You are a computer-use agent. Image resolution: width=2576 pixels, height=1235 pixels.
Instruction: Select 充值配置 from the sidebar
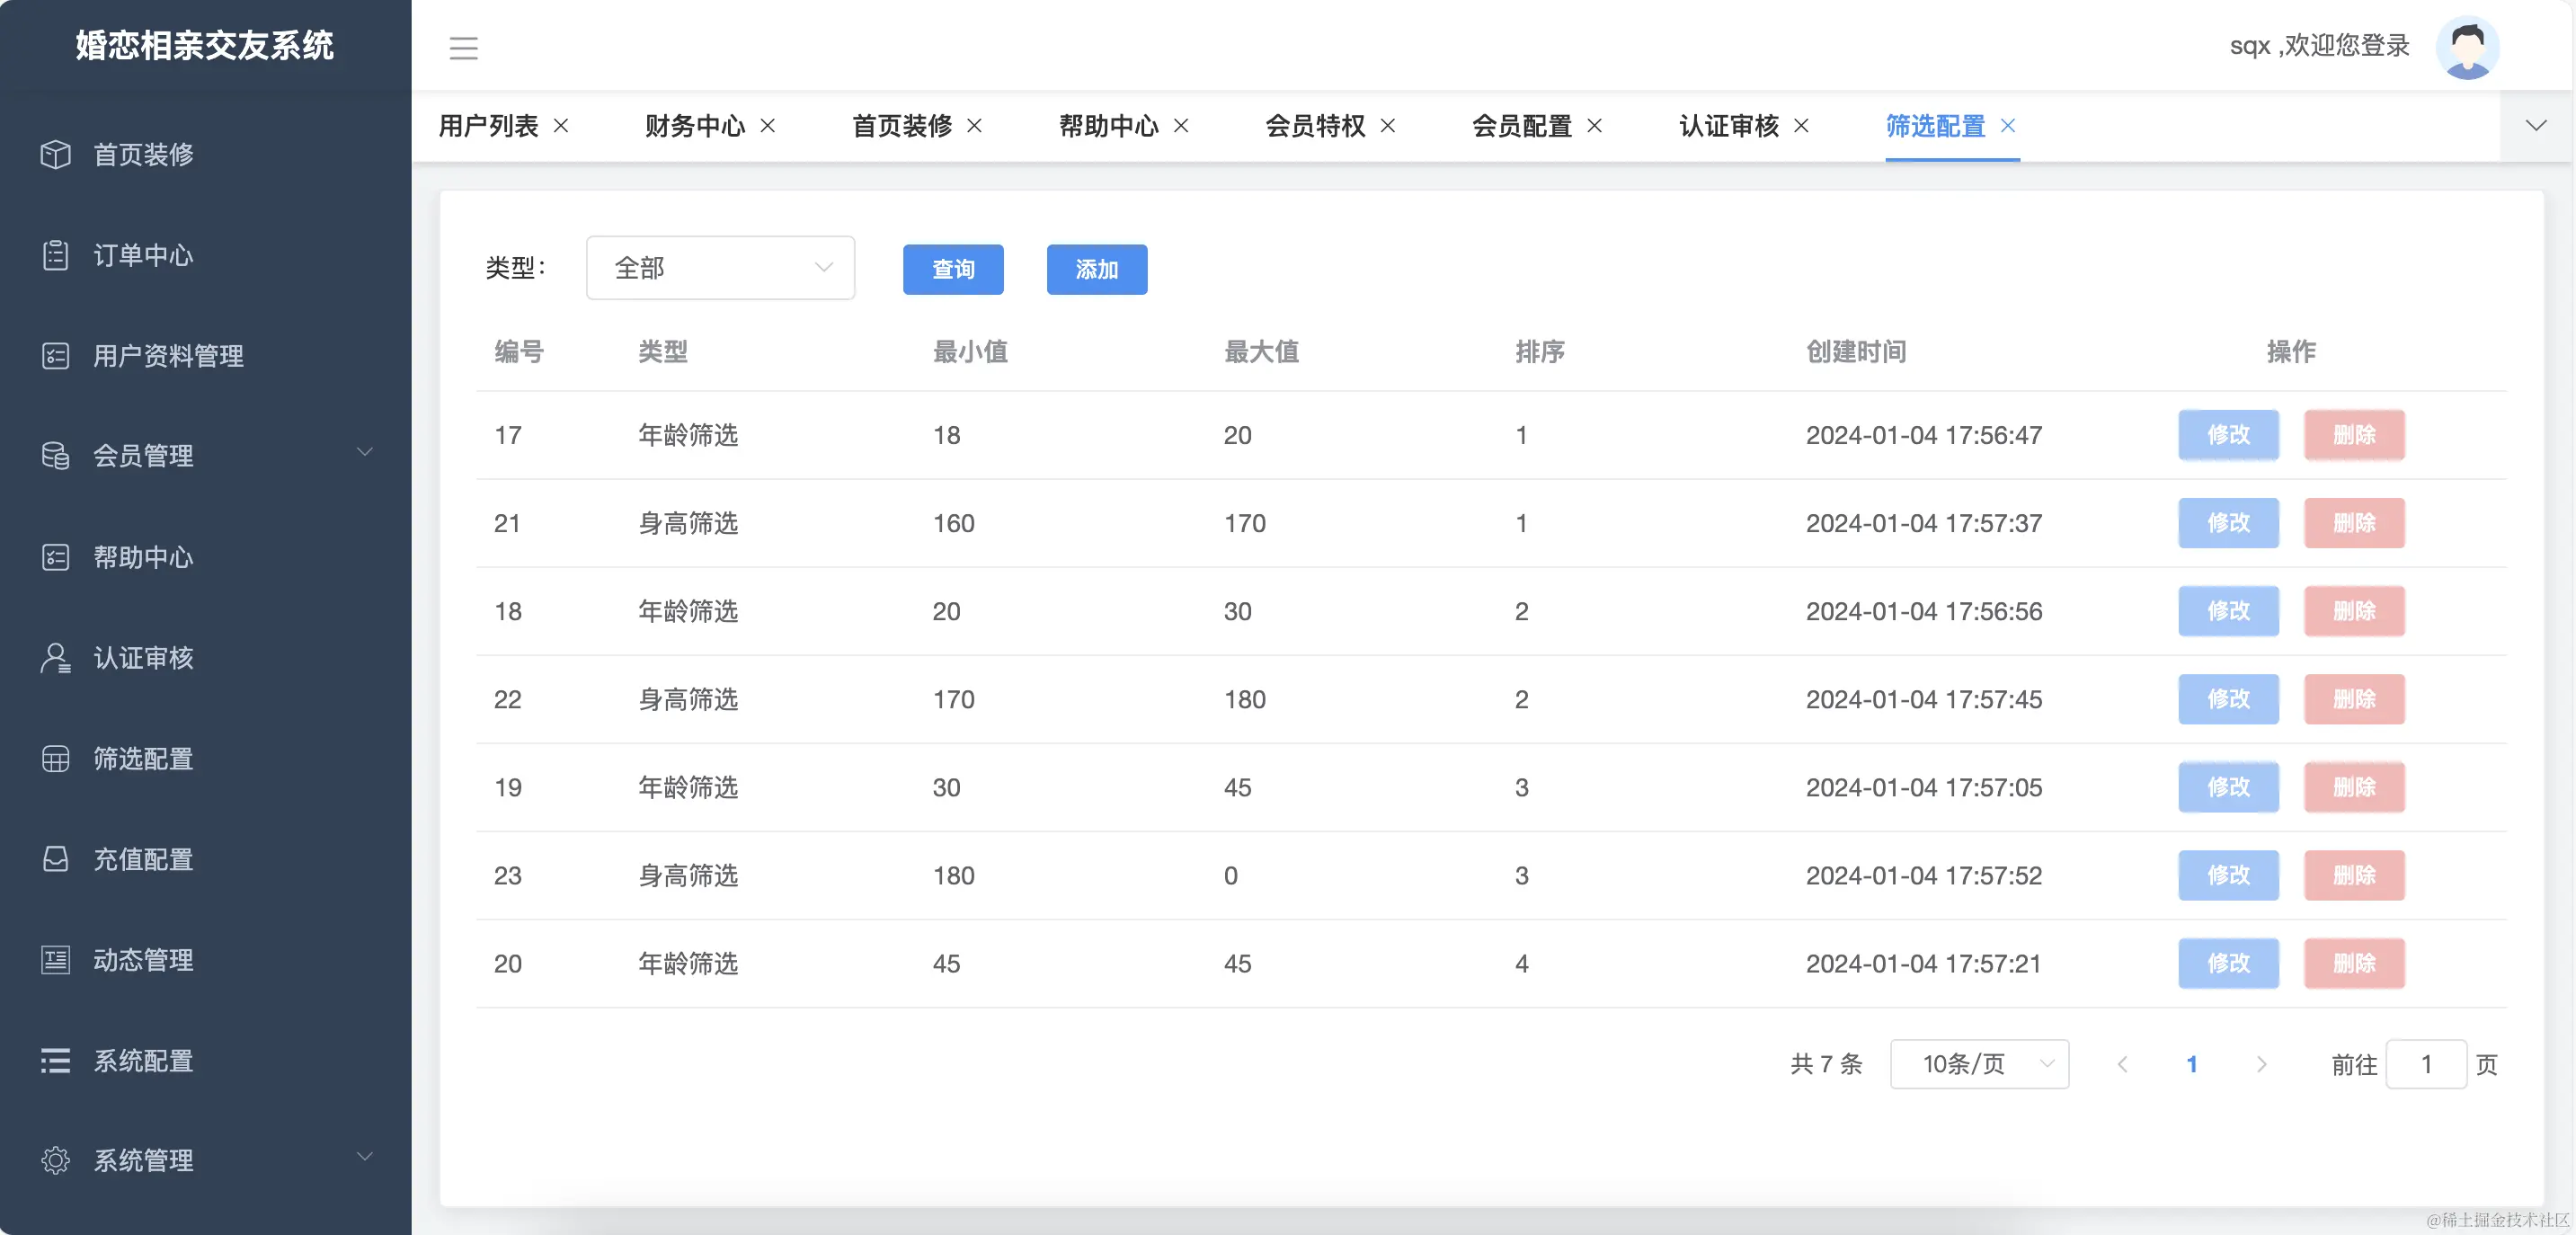143,859
